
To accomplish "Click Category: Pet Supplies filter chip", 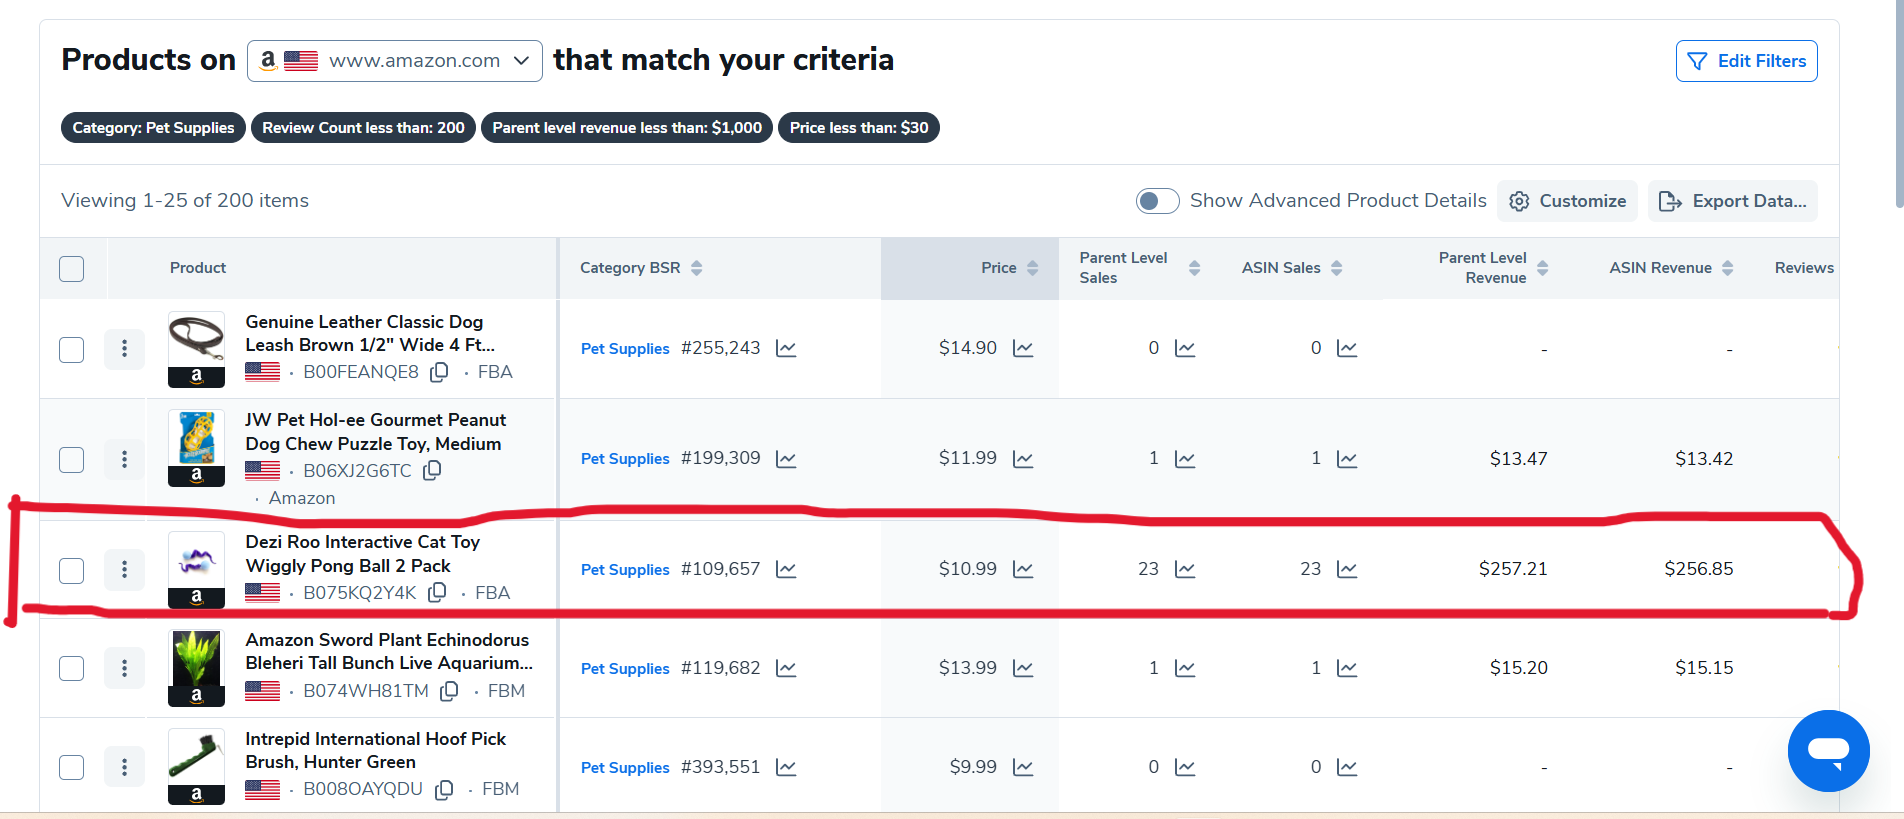I will (153, 128).
